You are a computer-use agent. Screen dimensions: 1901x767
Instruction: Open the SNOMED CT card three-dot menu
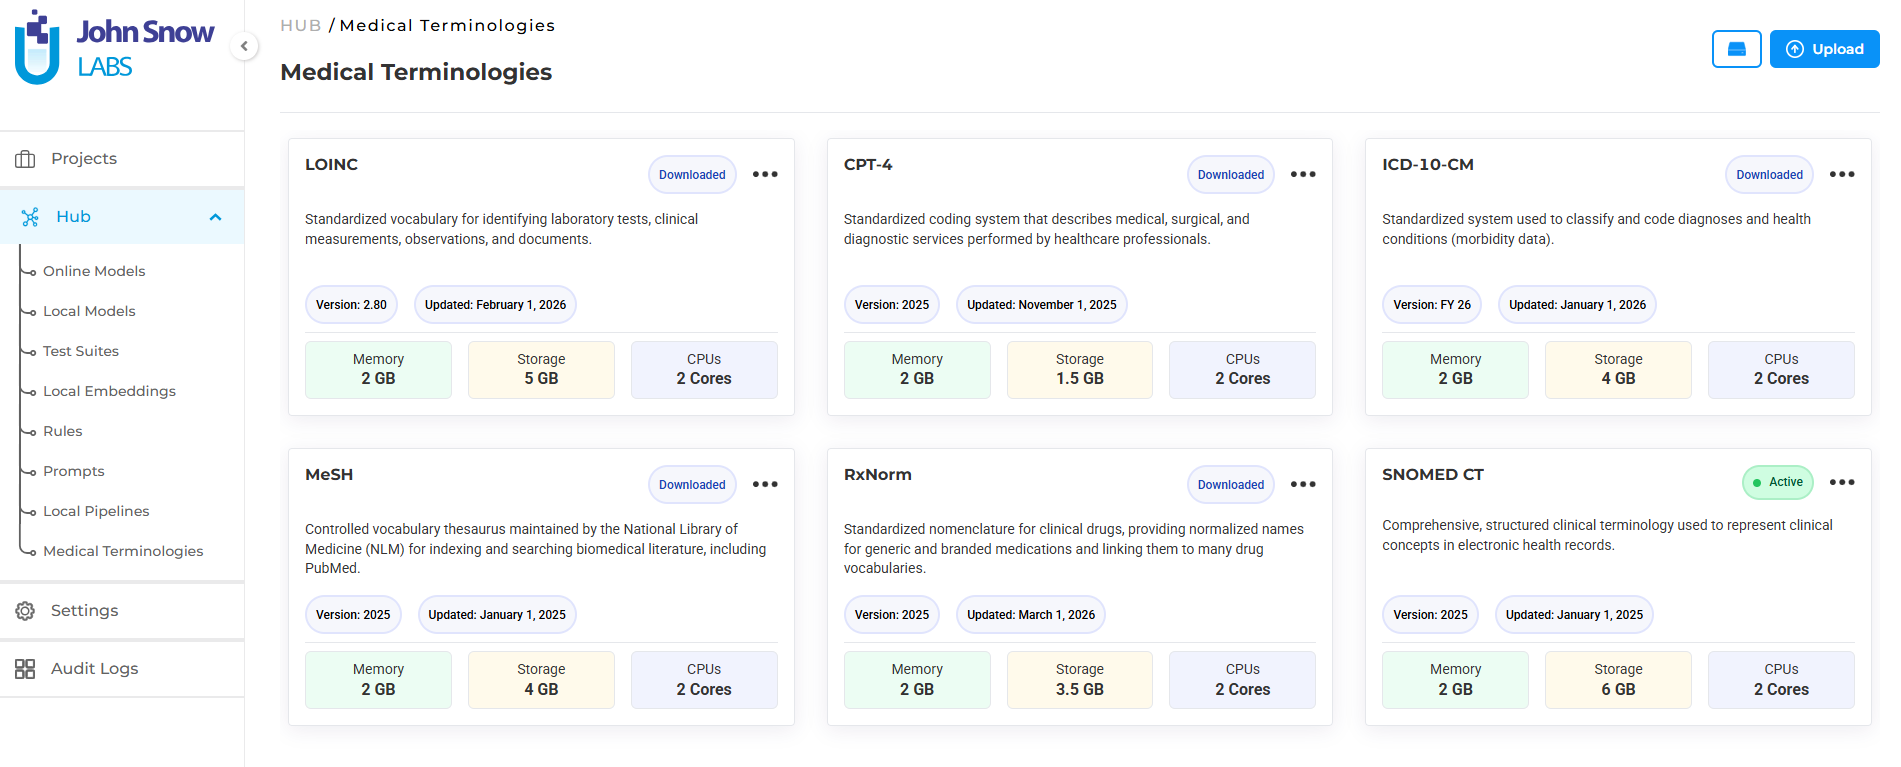1841,482
